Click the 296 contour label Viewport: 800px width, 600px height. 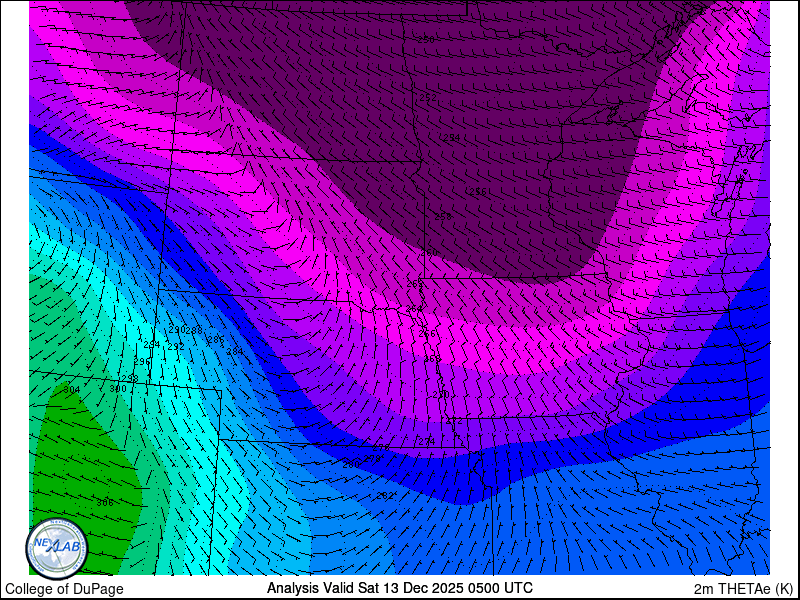(142, 362)
